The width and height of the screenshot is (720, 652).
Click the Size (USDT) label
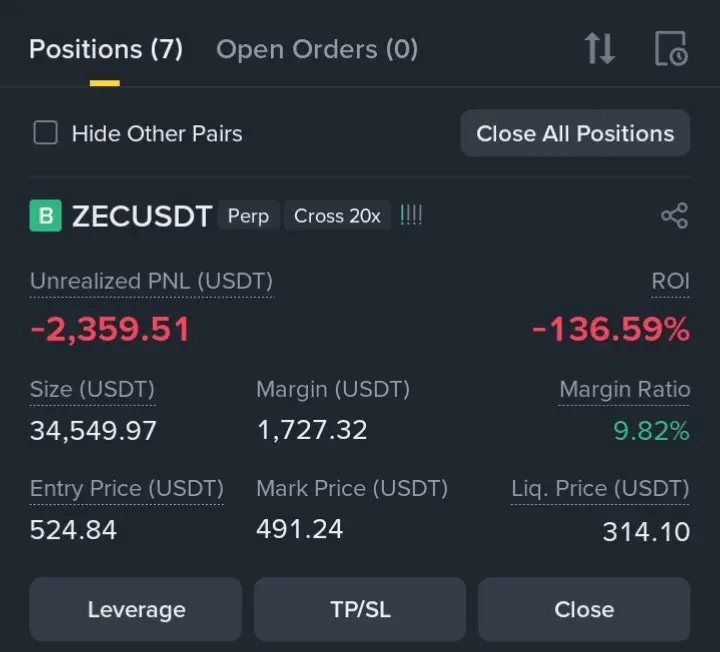tap(92, 389)
